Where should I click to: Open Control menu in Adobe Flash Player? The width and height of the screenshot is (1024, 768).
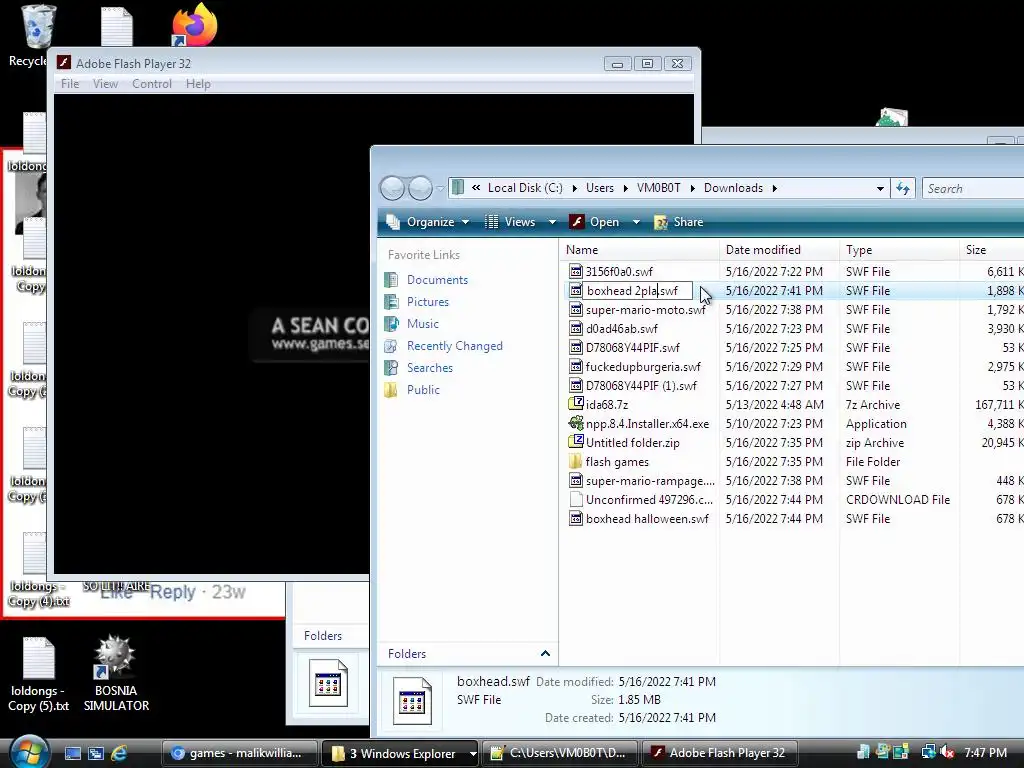[x=152, y=84]
